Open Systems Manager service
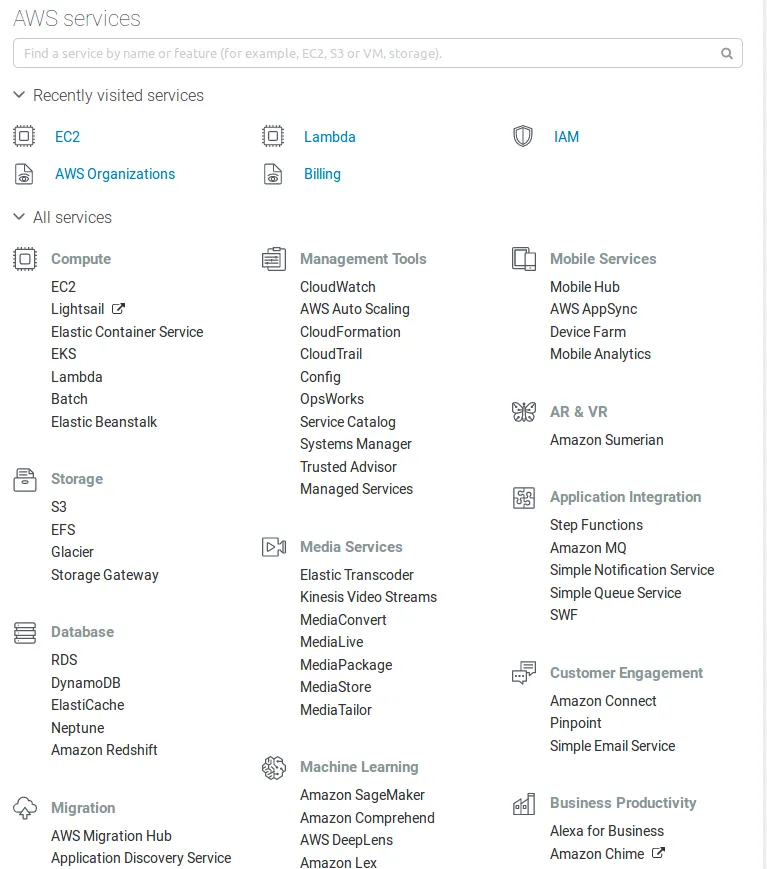 [356, 444]
